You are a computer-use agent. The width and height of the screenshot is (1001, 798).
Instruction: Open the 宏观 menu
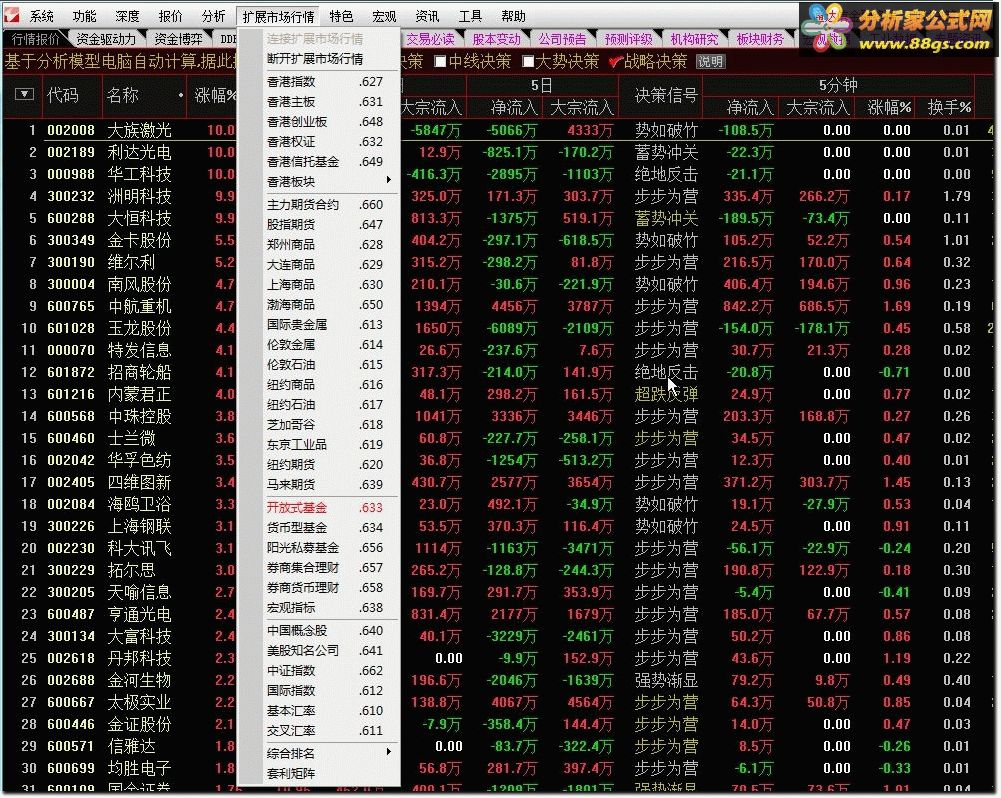coord(384,16)
